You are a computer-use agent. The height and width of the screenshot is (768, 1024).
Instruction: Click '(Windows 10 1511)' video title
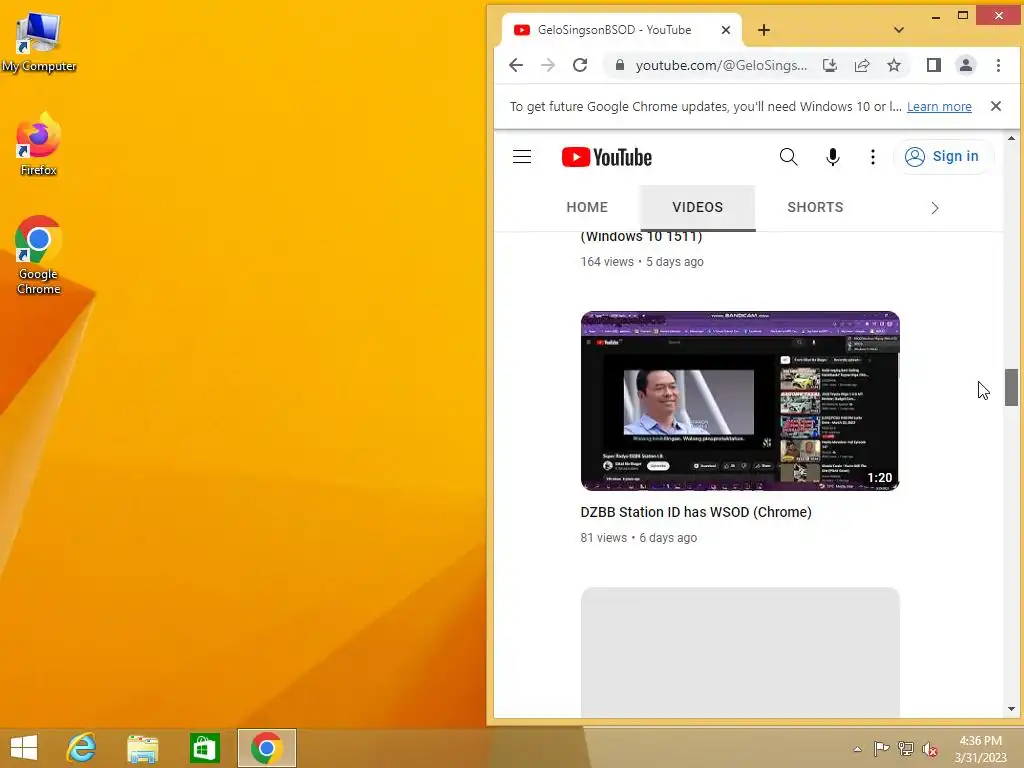click(x=641, y=237)
